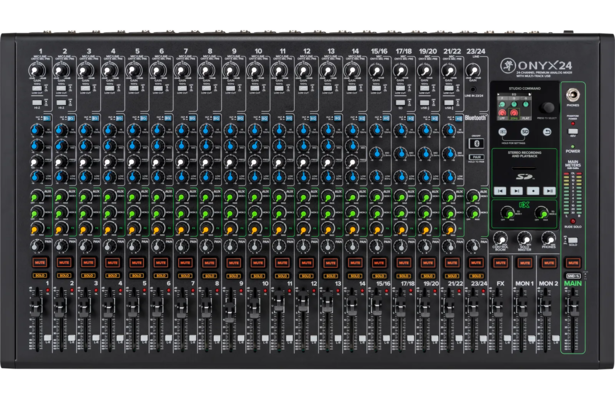The height and width of the screenshot is (400, 615).
Task: Click the Phones level knob
Action: point(548,238)
